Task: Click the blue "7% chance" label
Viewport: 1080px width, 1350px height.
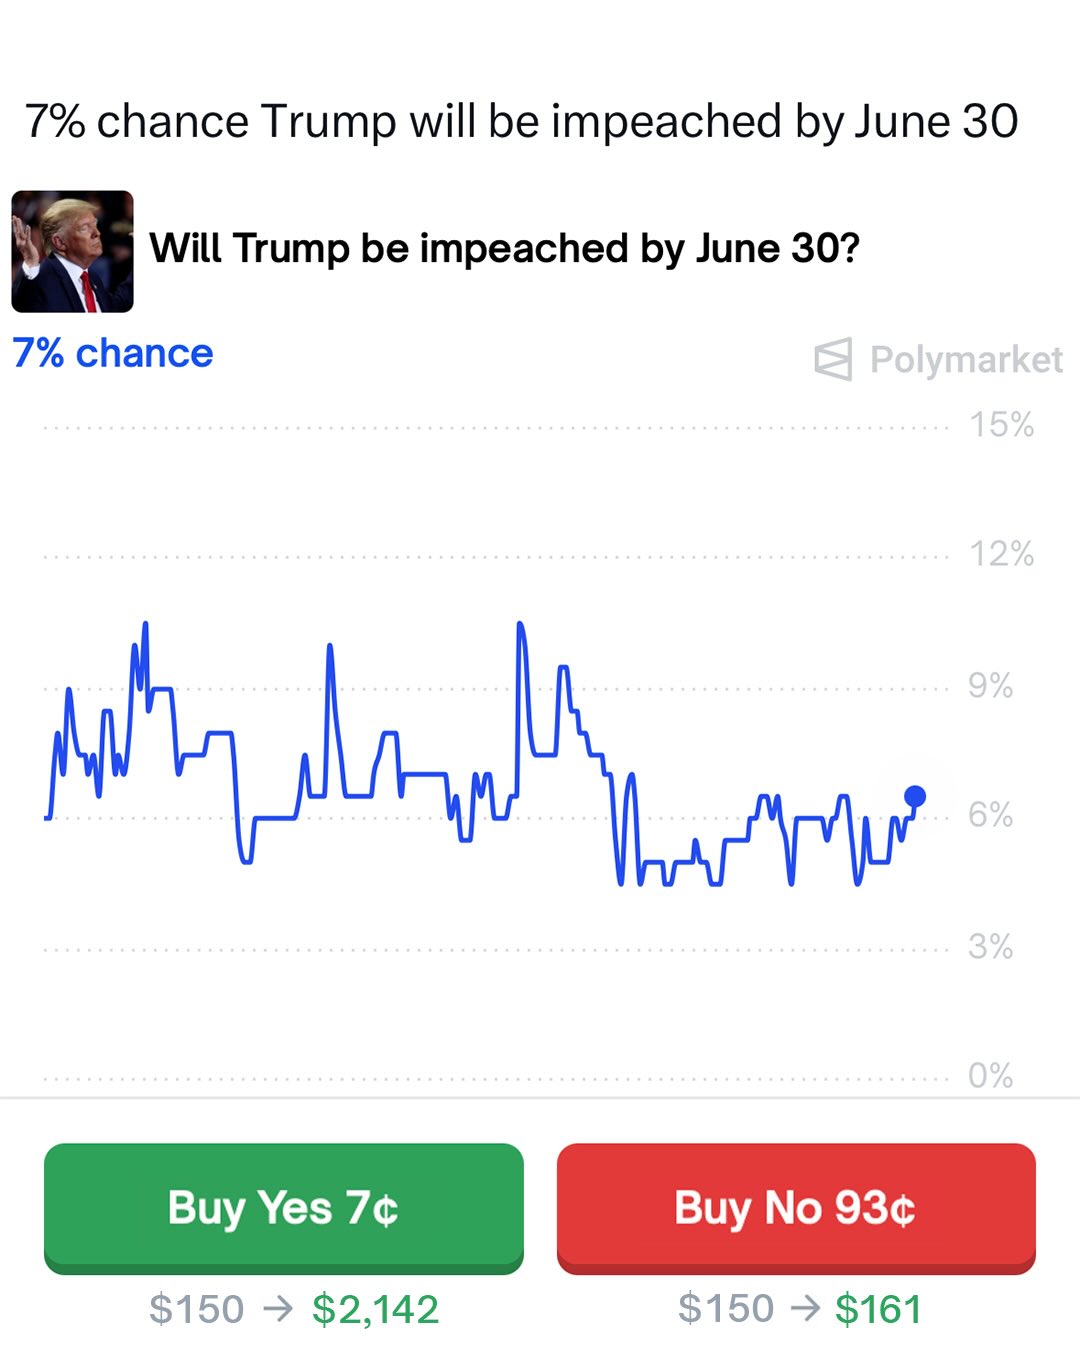Action: [x=113, y=353]
